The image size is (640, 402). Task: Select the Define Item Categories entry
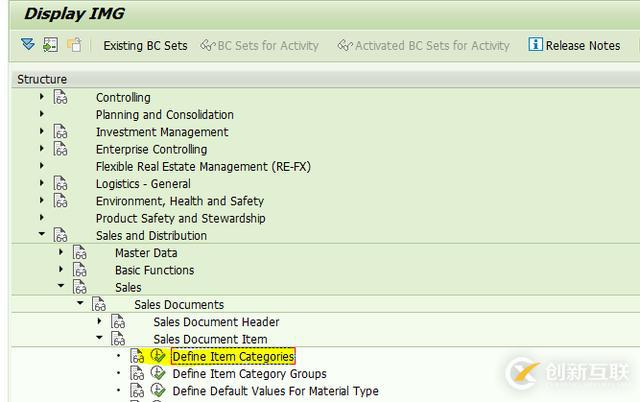[x=233, y=357]
